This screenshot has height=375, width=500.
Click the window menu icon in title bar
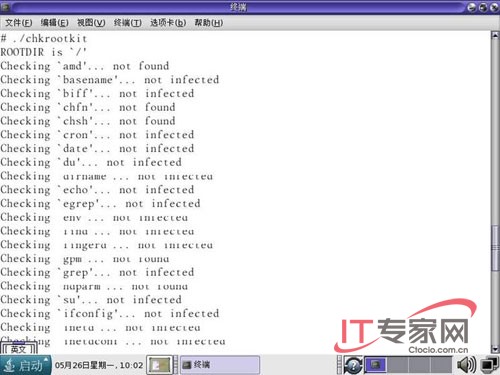coord(5,7)
